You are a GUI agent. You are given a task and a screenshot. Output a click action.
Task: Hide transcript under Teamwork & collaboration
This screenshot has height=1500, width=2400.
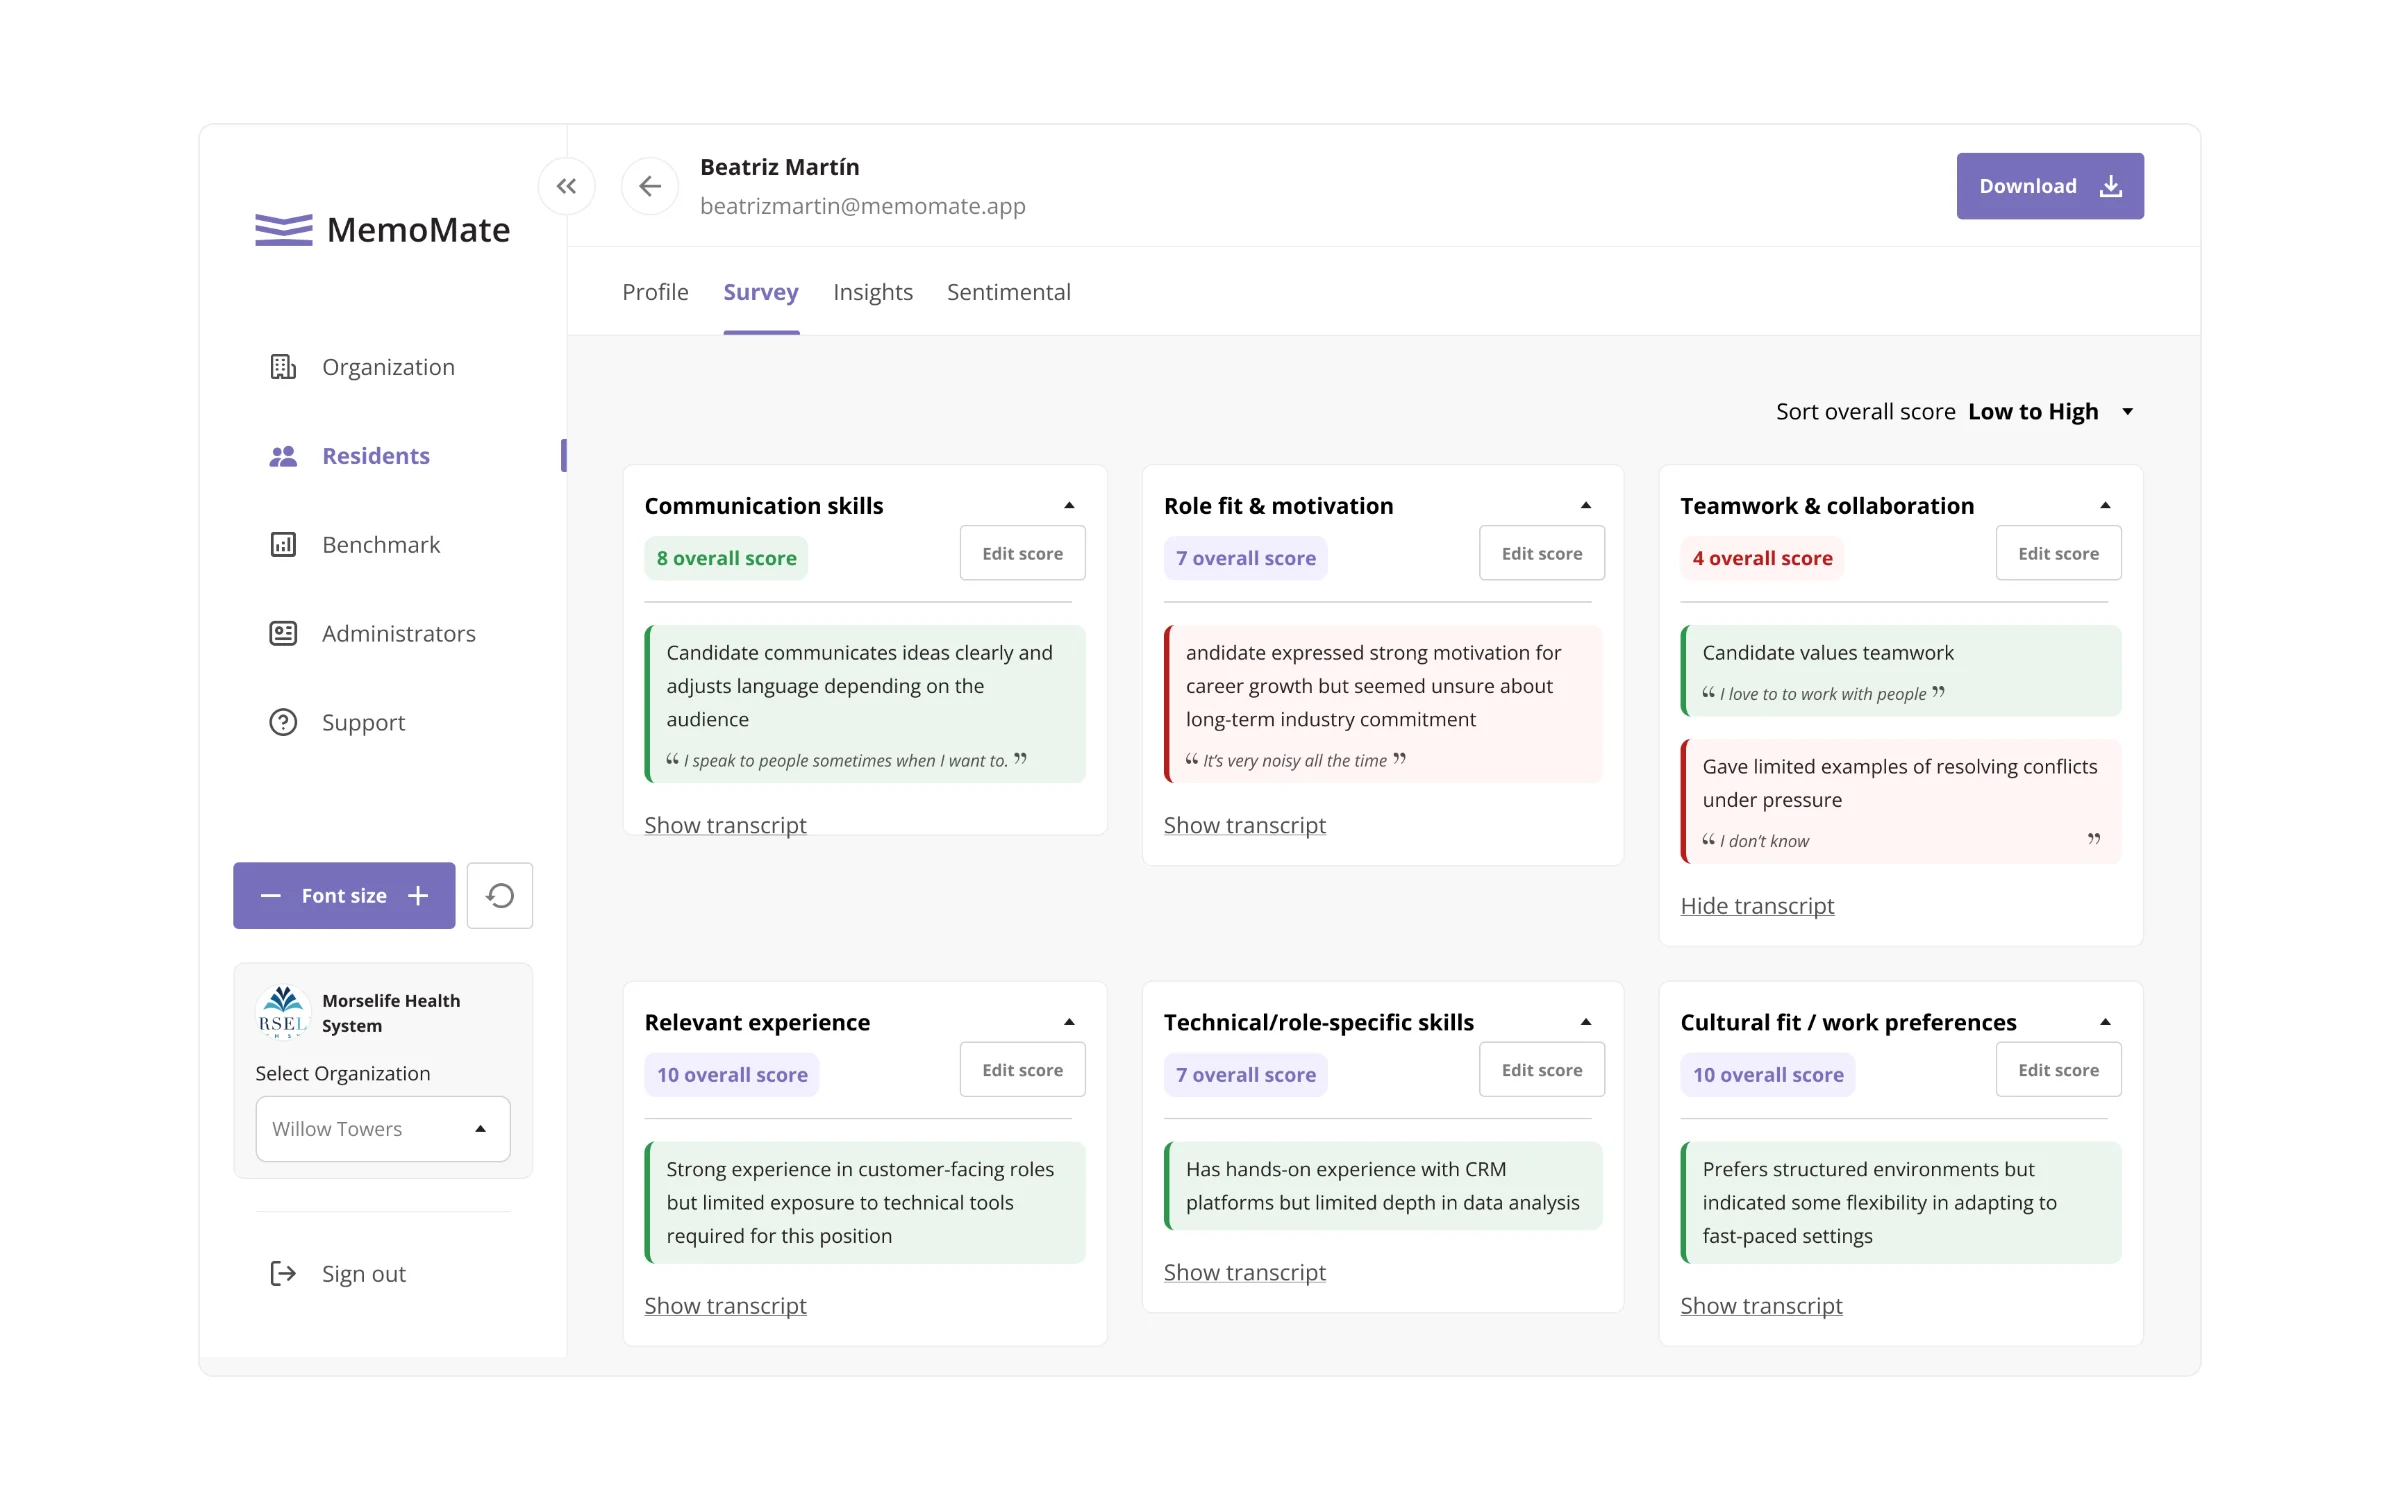[x=1757, y=906]
